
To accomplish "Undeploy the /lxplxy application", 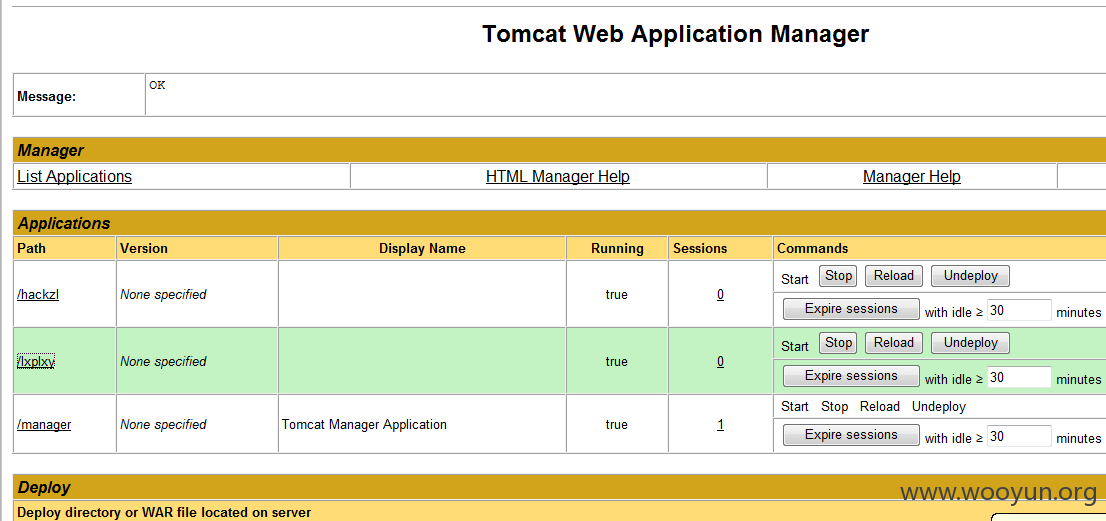I will coord(971,343).
